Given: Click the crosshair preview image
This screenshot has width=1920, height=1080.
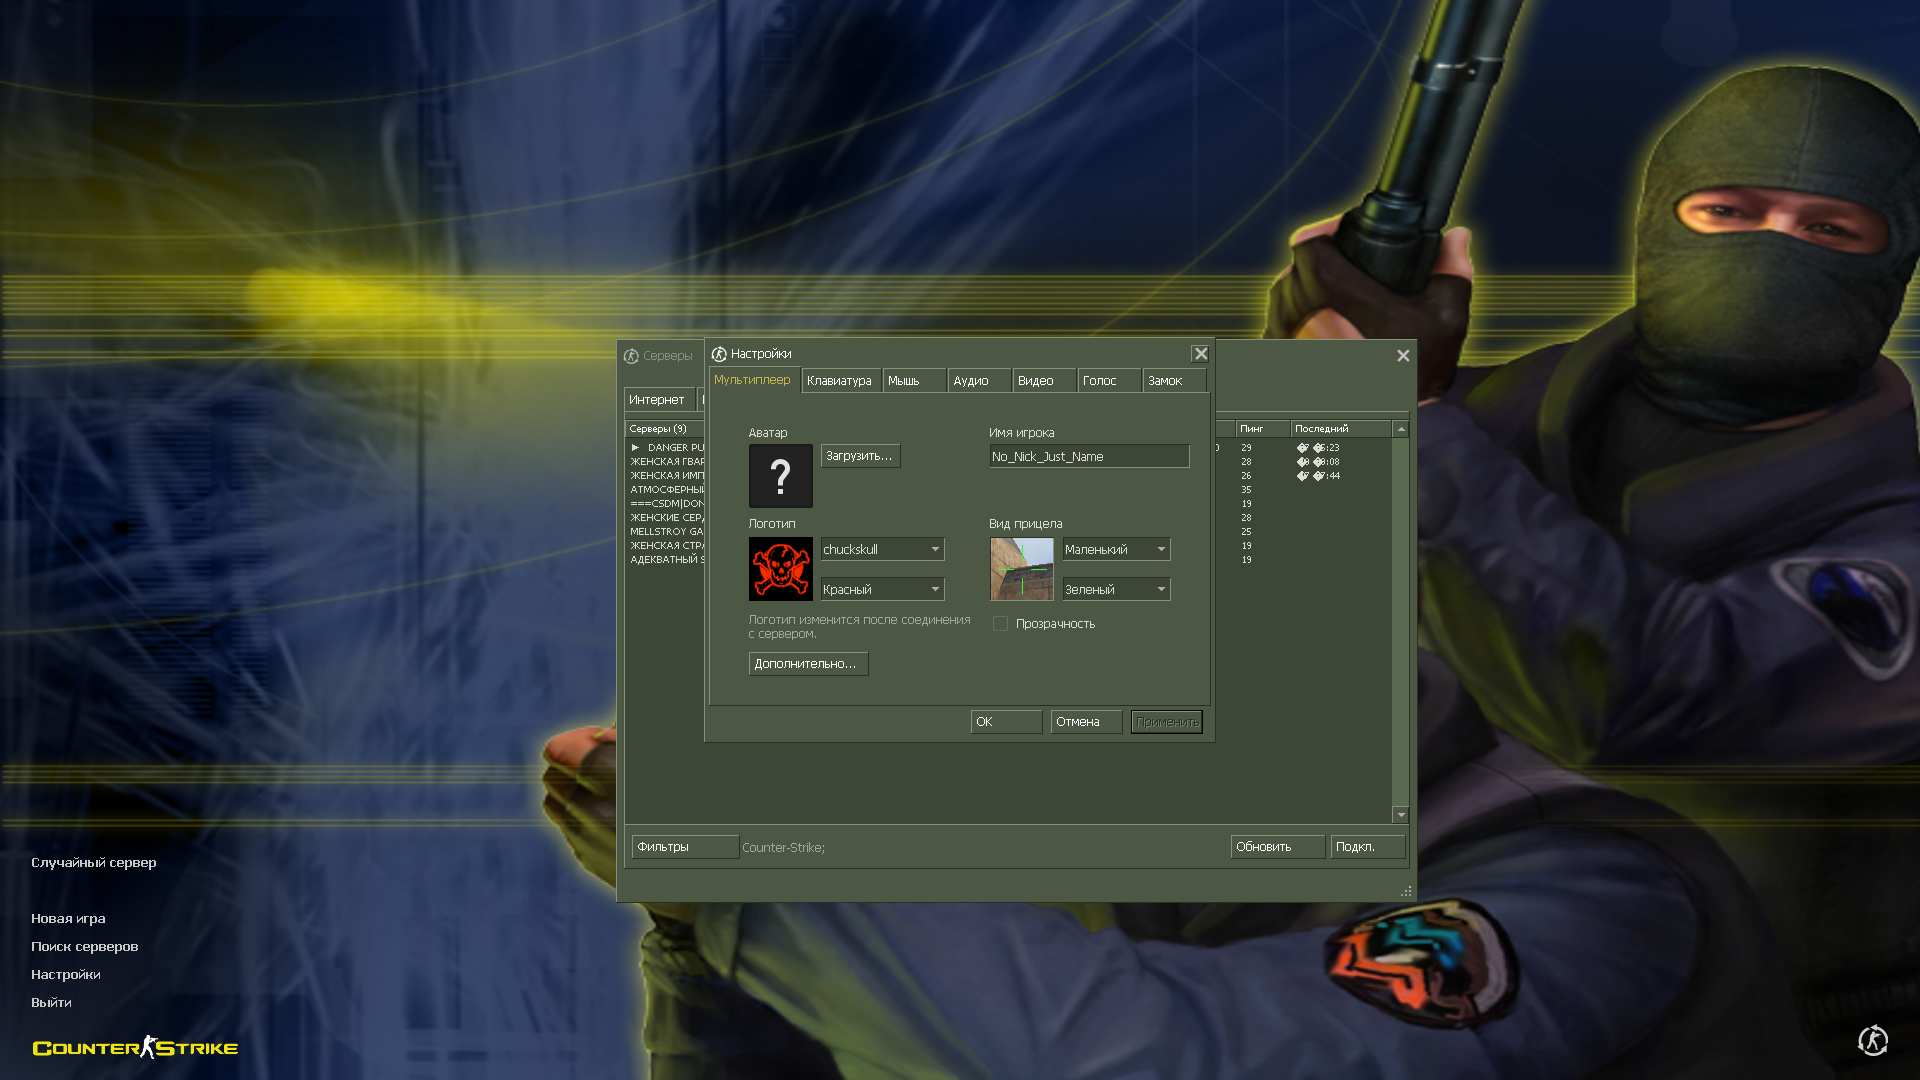Looking at the screenshot, I should [x=1021, y=569].
